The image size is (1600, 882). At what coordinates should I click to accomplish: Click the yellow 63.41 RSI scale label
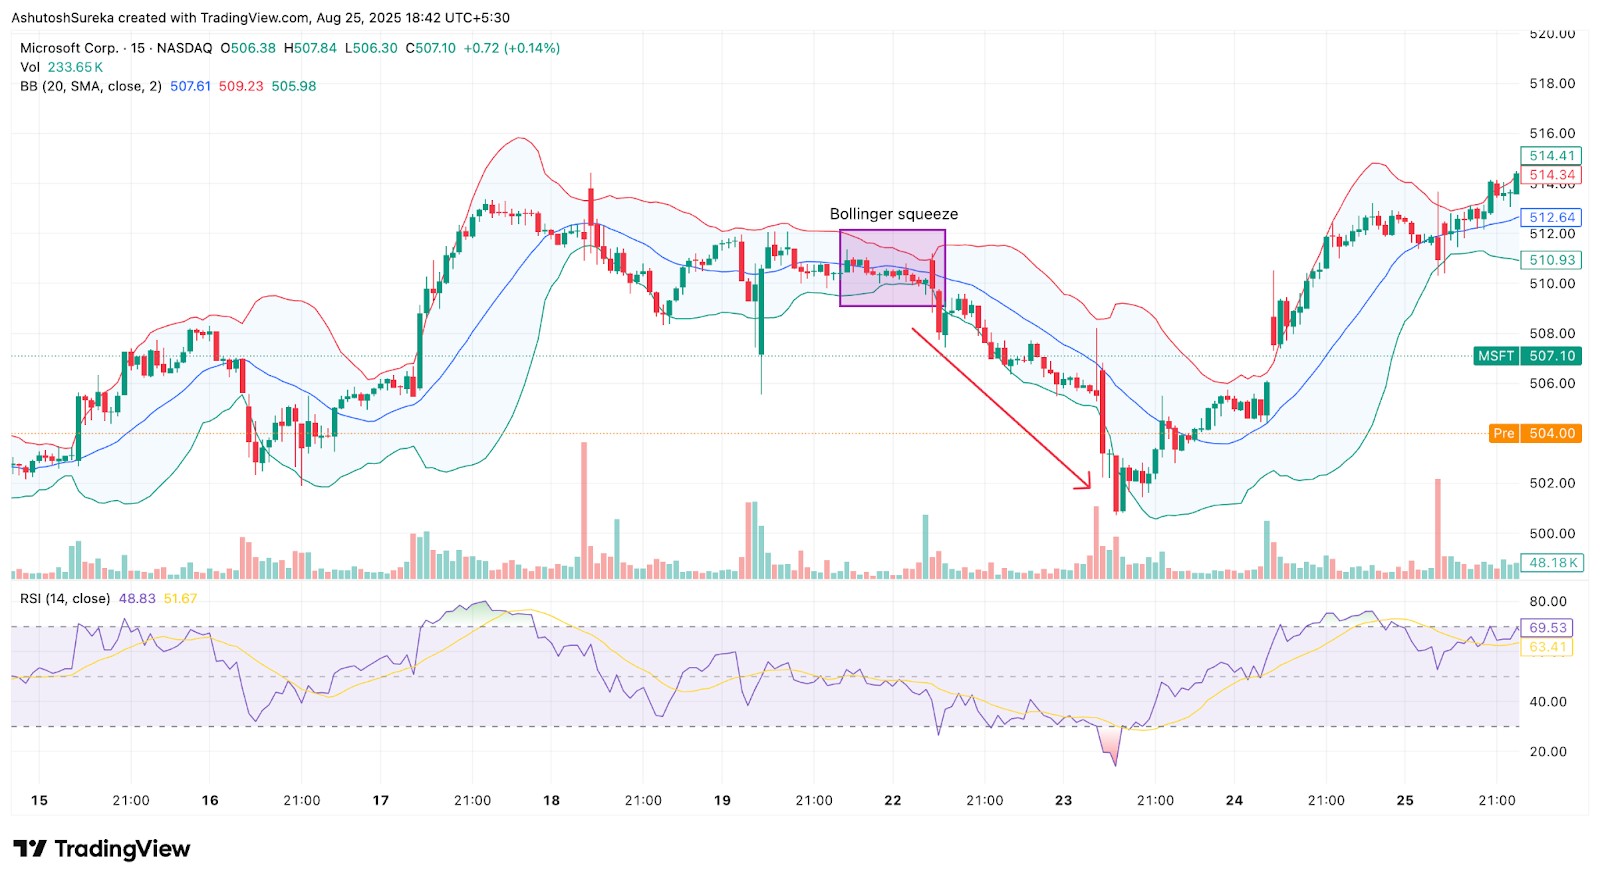1547,647
